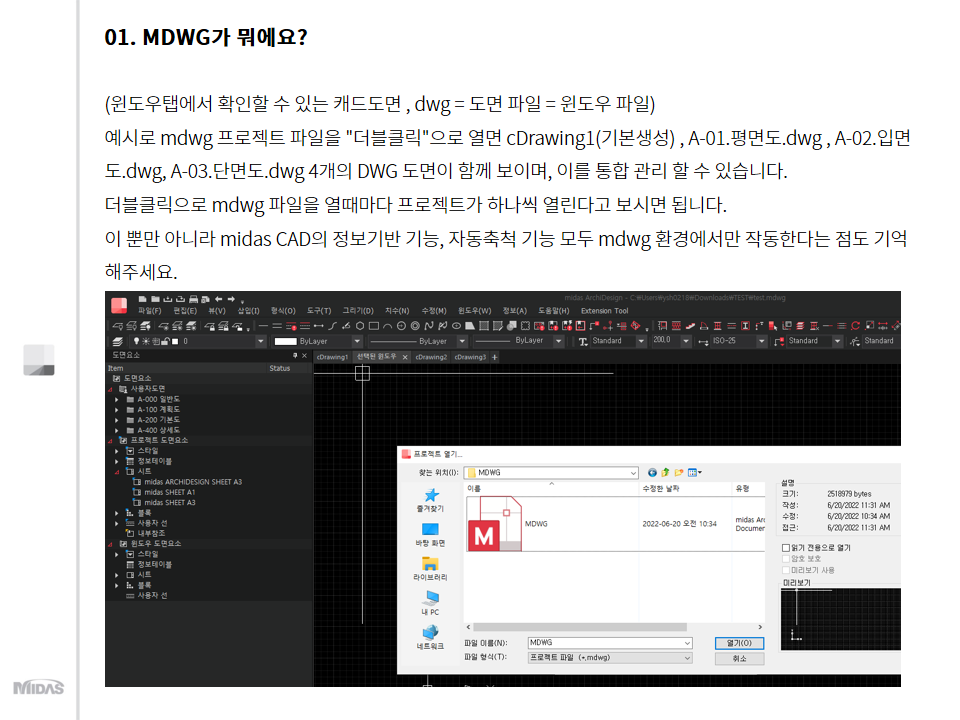960x720 pixels.
Task: Click the dimension style icon beside ISO-25
Action: pos(703,342)
